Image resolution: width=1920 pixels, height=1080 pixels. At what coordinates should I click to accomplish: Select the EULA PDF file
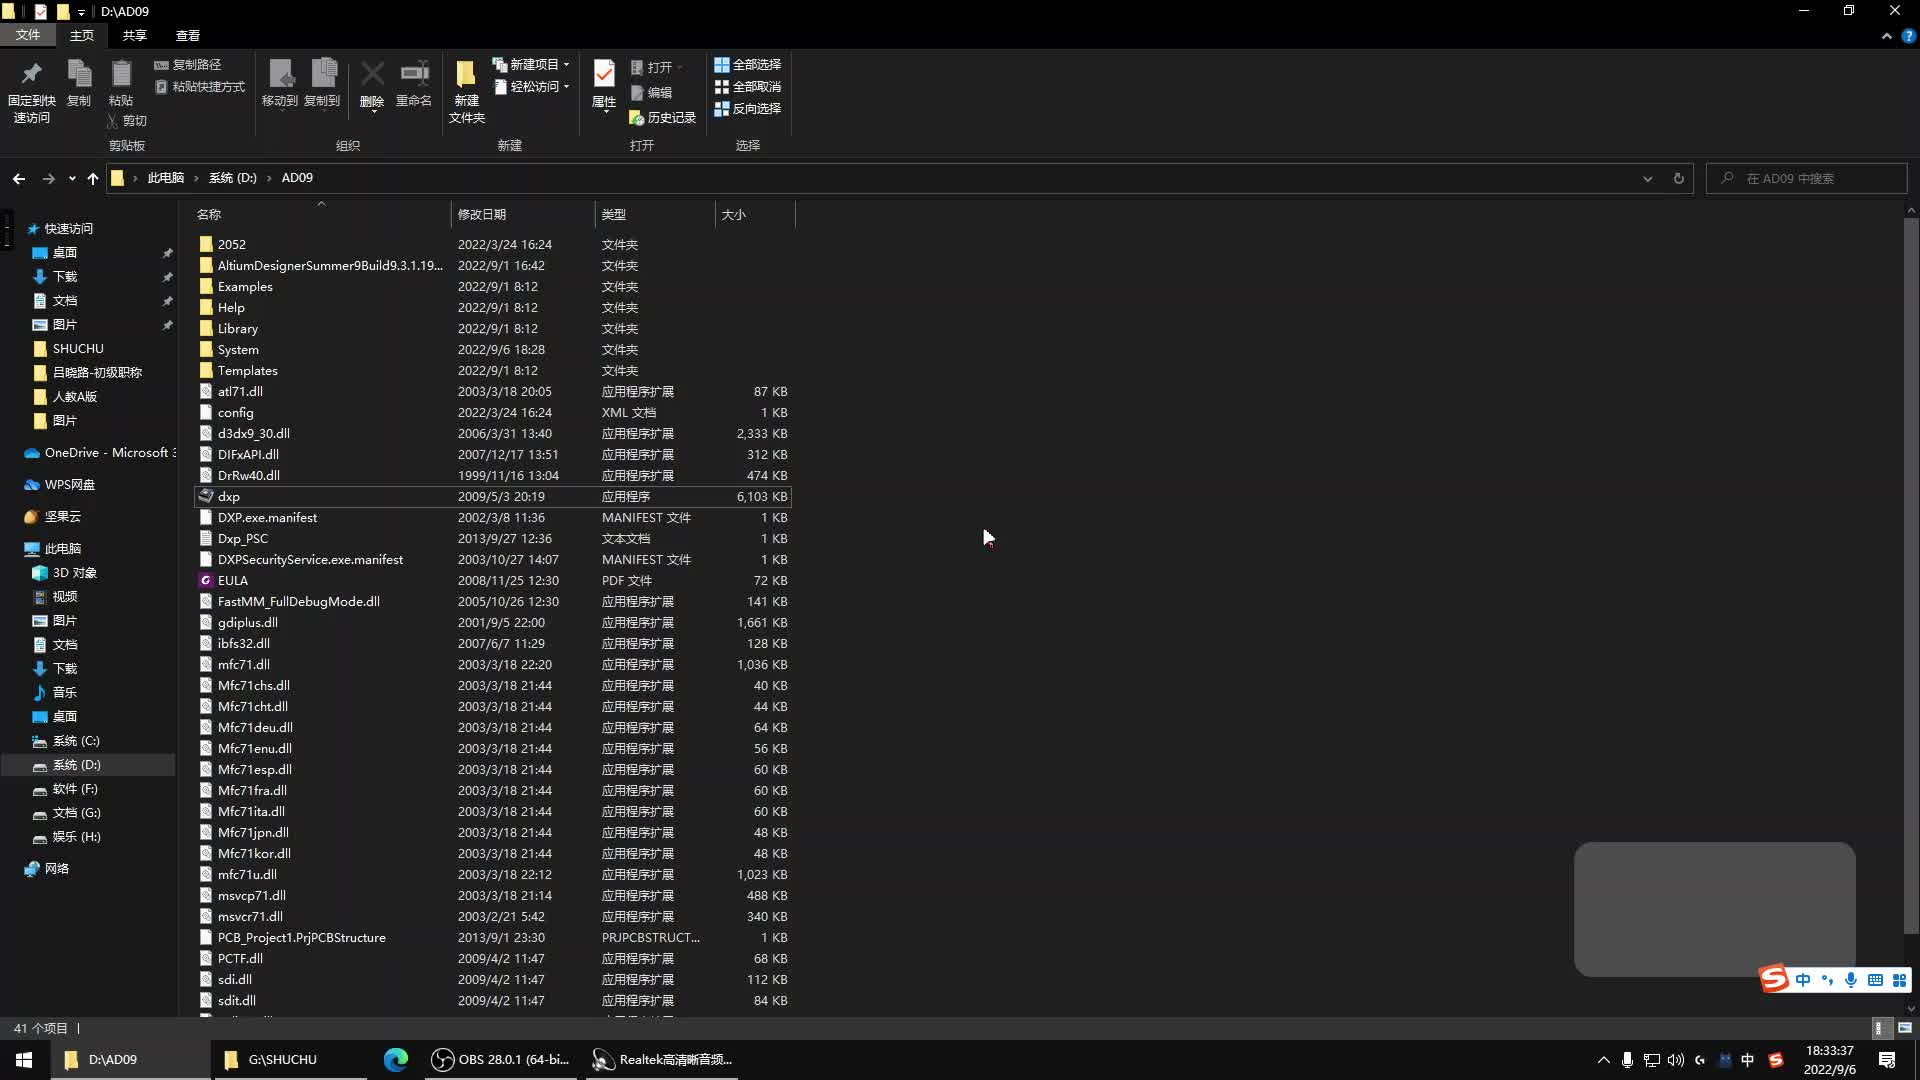click(493, 581)
